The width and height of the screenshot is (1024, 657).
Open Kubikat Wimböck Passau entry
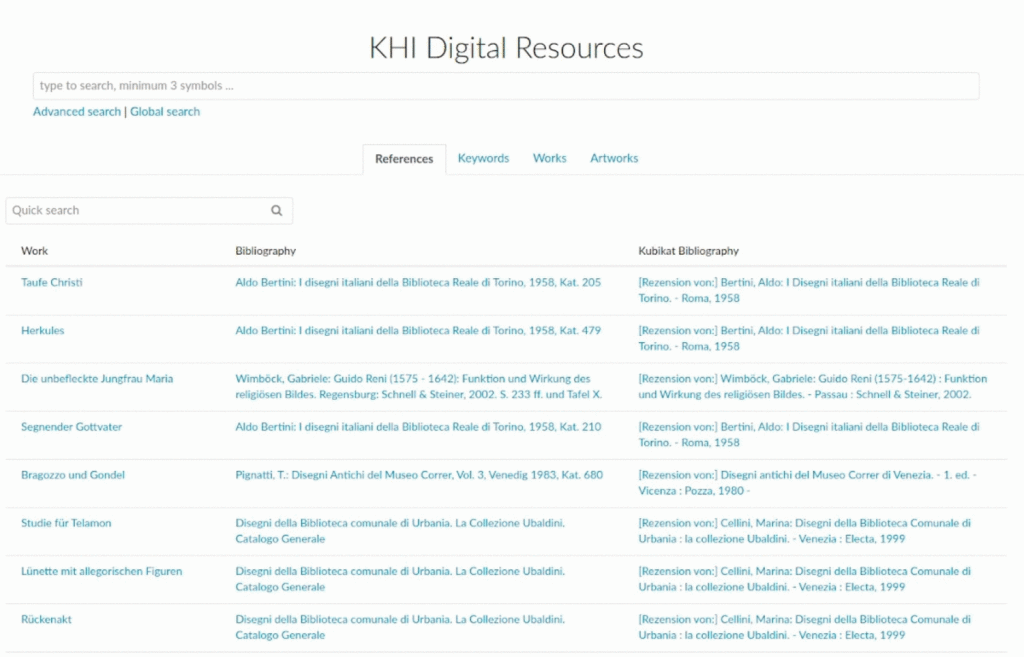(x=813, y=387)
